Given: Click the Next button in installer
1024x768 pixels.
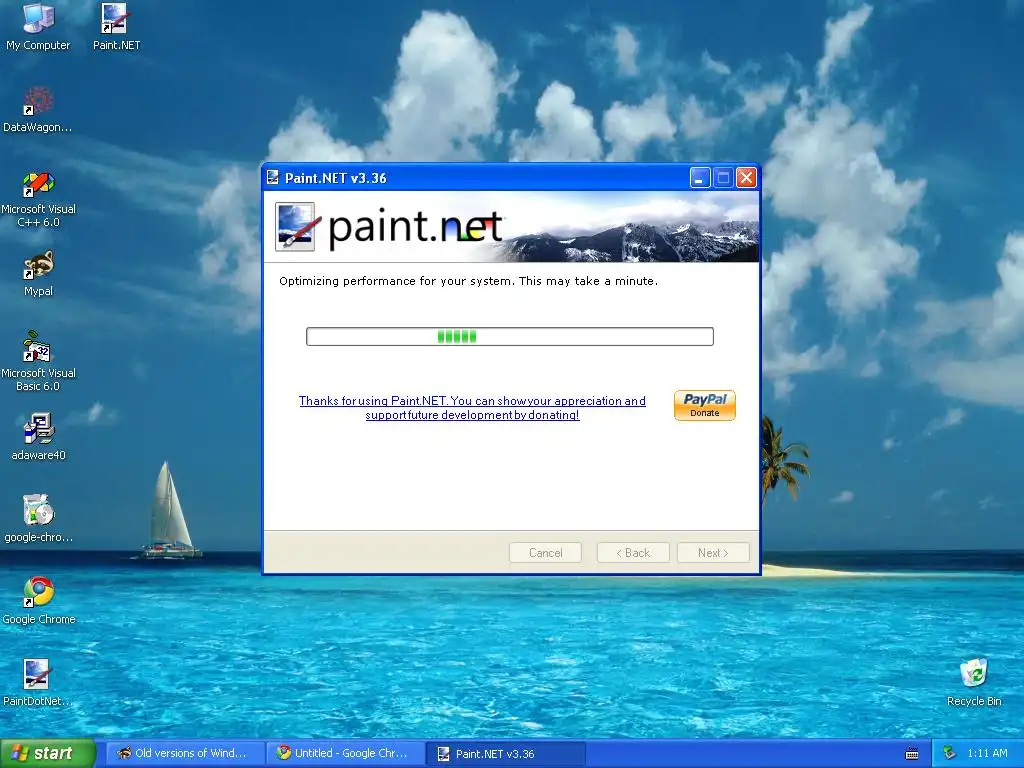Looking at the screenshot, I should tap(713, 552).
